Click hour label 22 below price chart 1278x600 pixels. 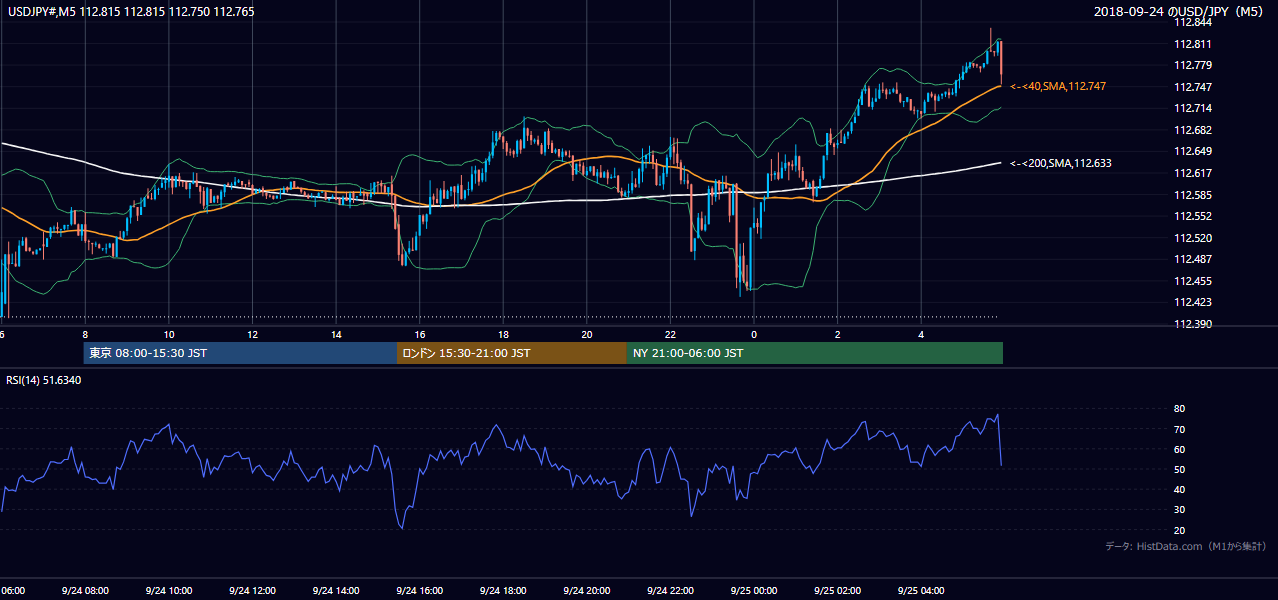[670, 334]
